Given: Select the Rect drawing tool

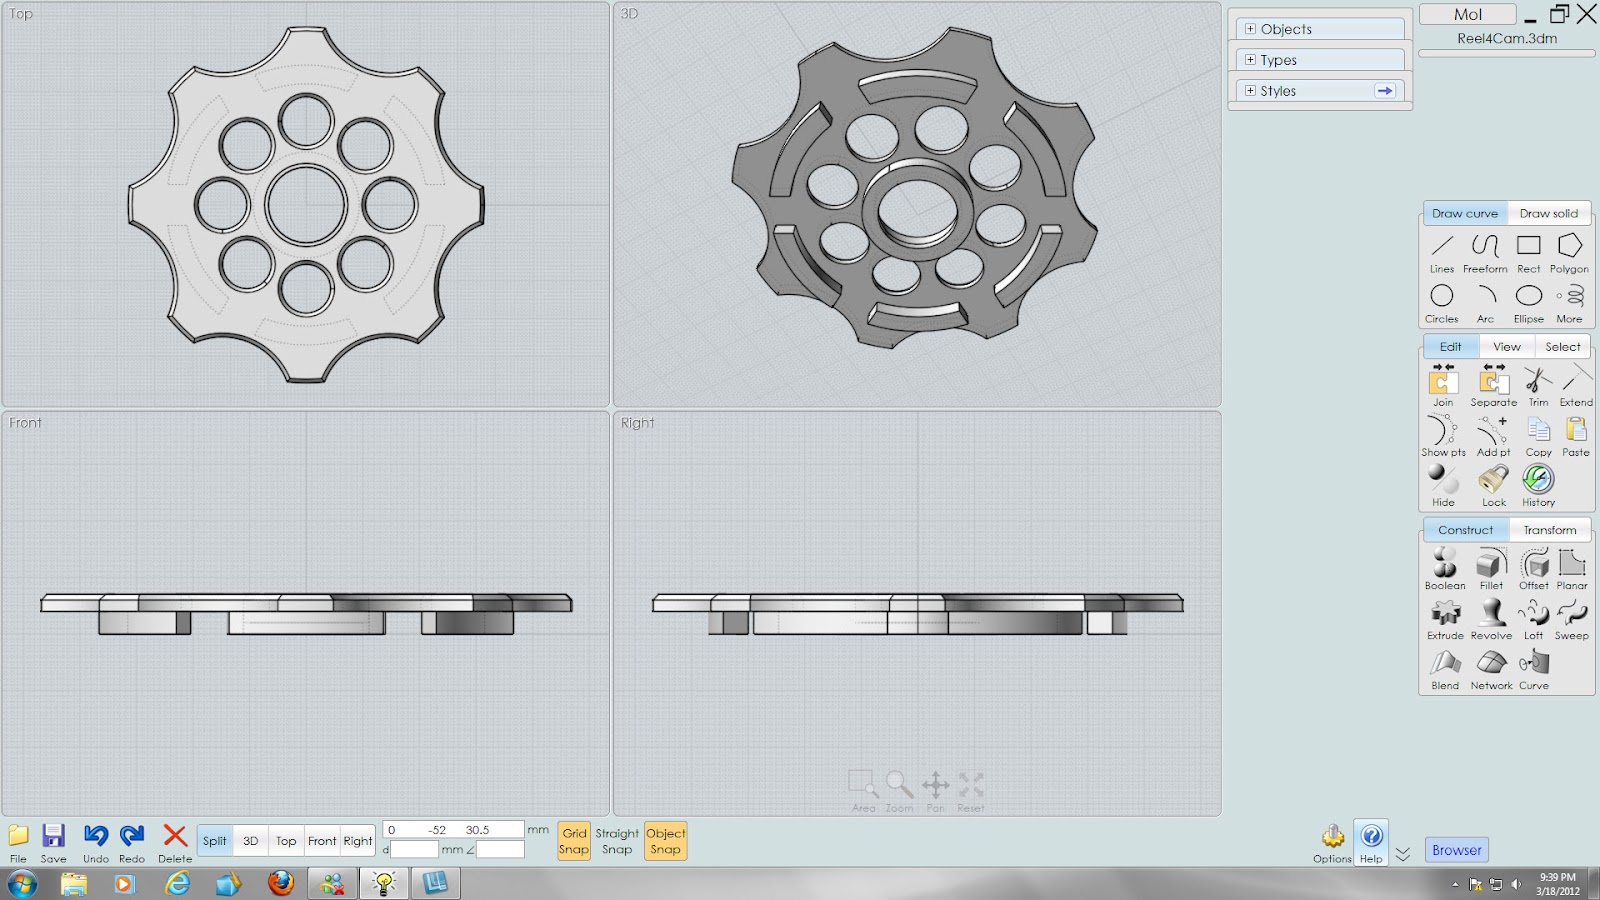Looking at the screenshot, I should (1529, 253).
